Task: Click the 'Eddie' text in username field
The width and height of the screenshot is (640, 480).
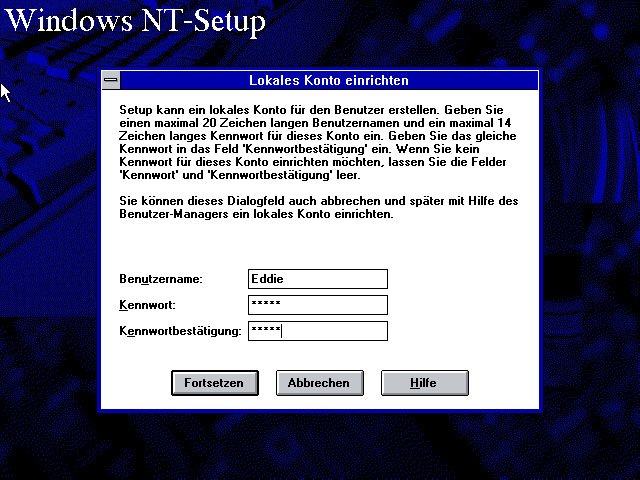Action: 268,279
